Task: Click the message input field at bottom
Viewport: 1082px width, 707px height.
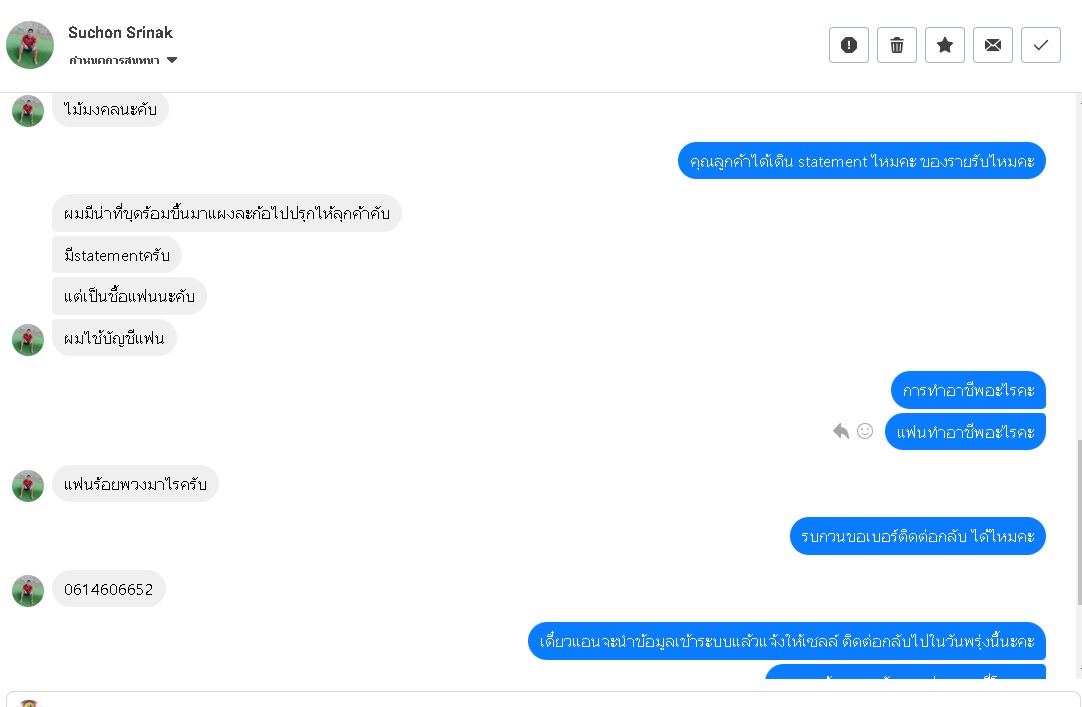Action: pyautogui.click(x=540, y=699)
